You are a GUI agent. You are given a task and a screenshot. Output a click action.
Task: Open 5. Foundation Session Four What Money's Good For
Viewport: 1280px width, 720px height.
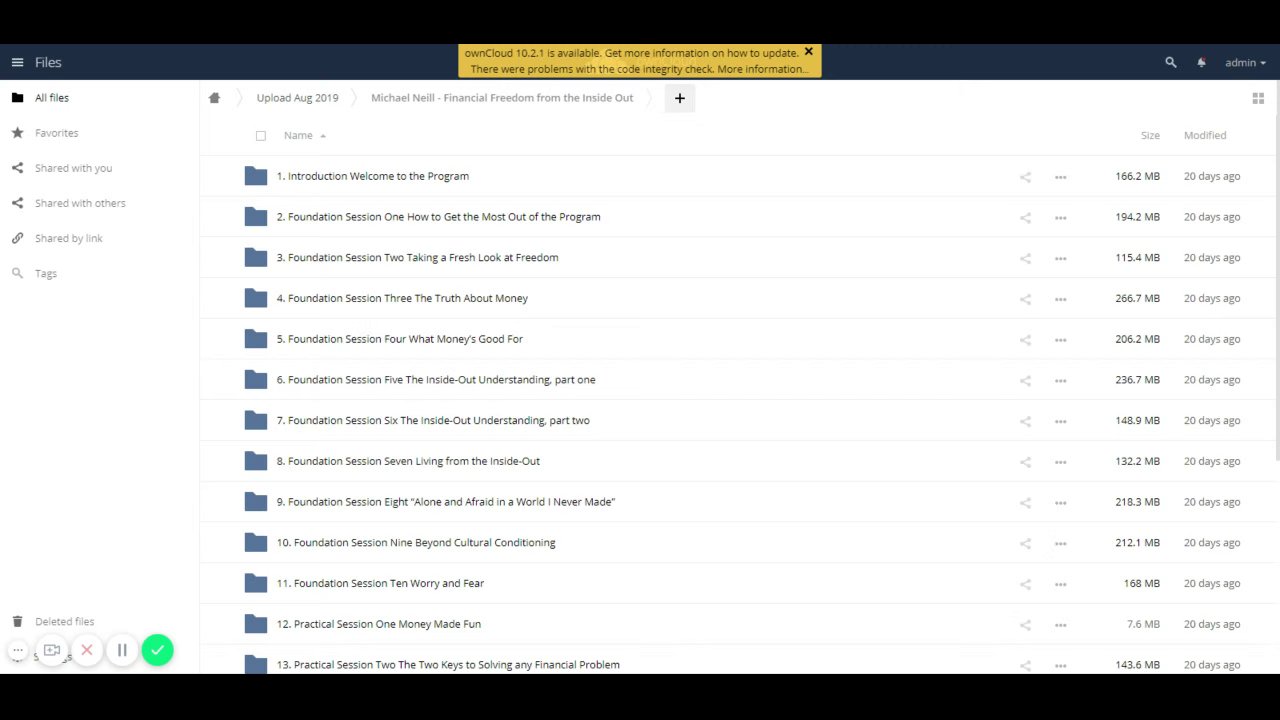click(400, 339)
